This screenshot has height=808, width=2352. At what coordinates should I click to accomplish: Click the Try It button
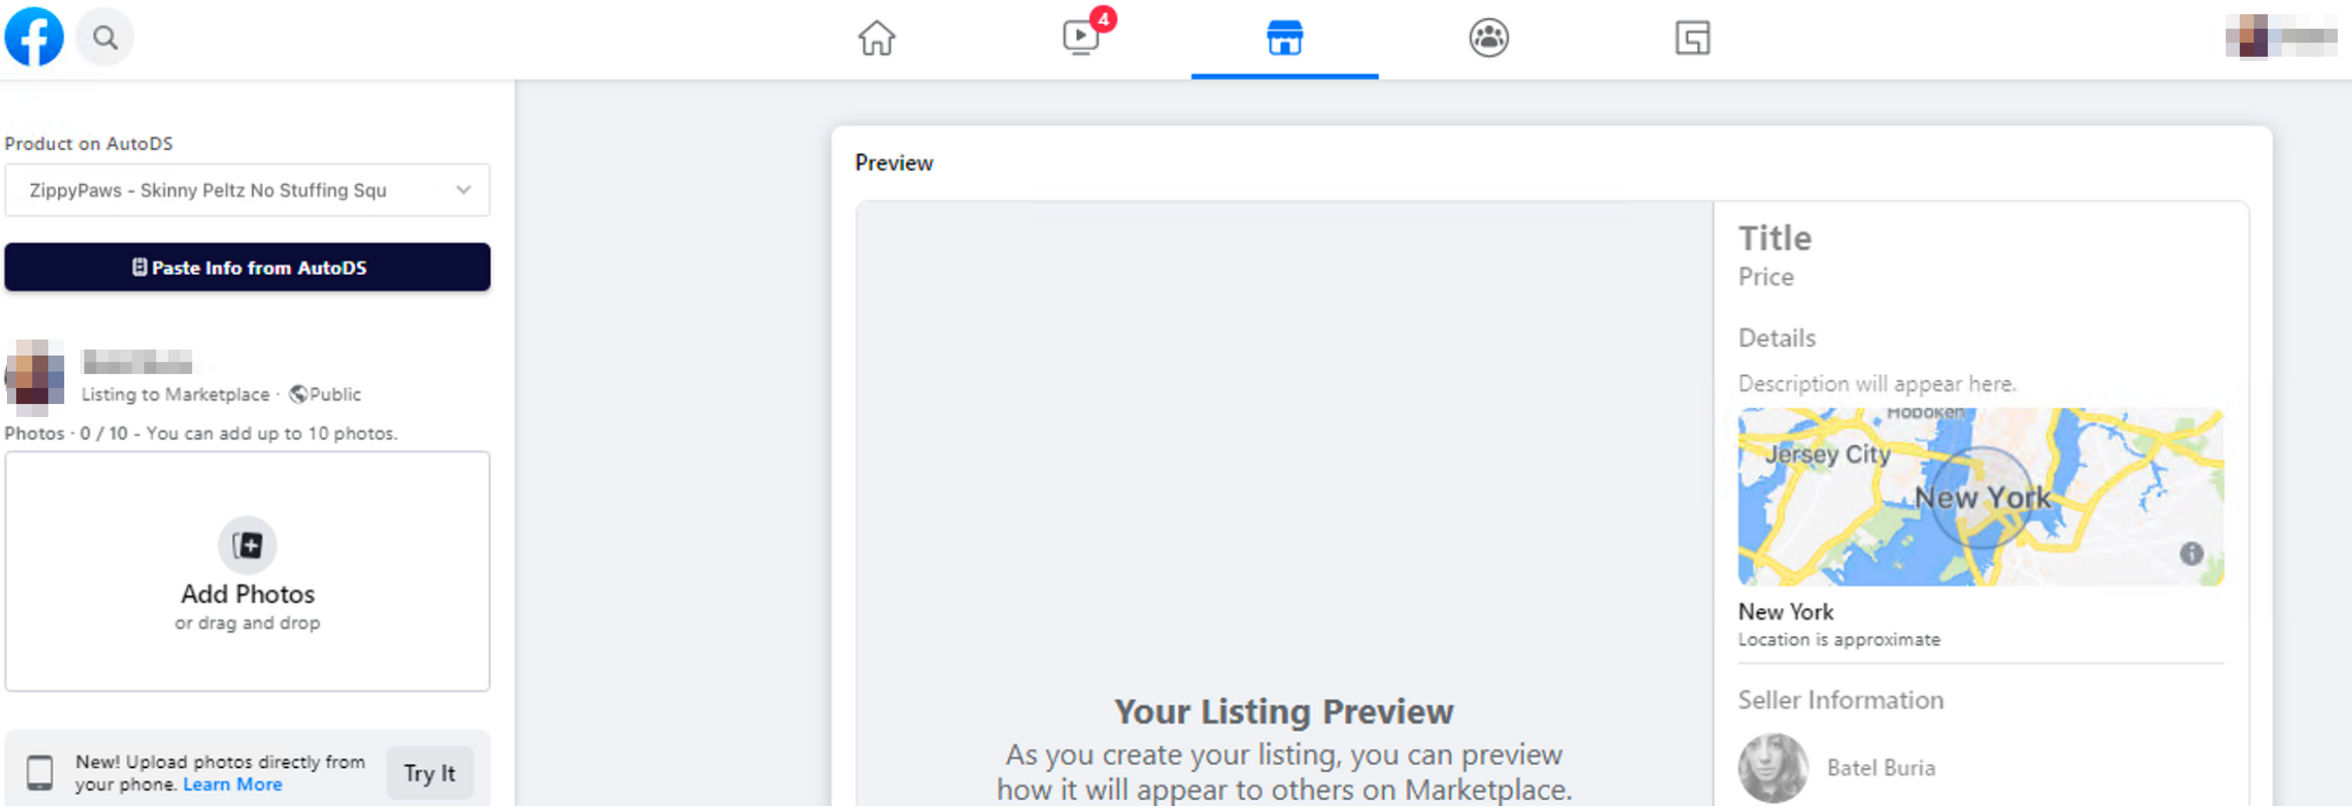429,773
